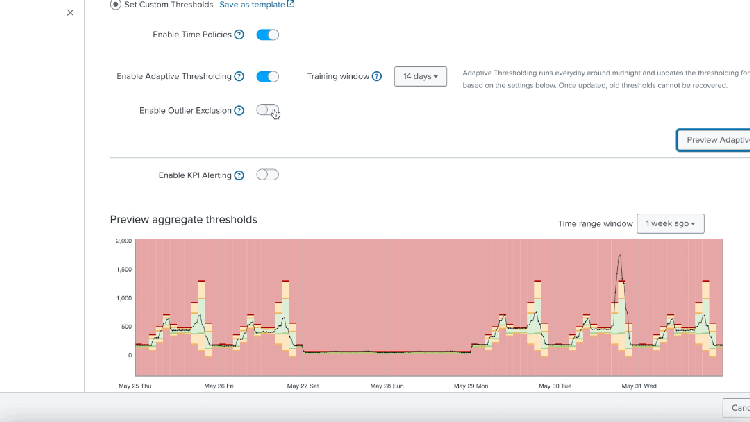Enable the Outlier Exclusion toggle

coord(267,110)
